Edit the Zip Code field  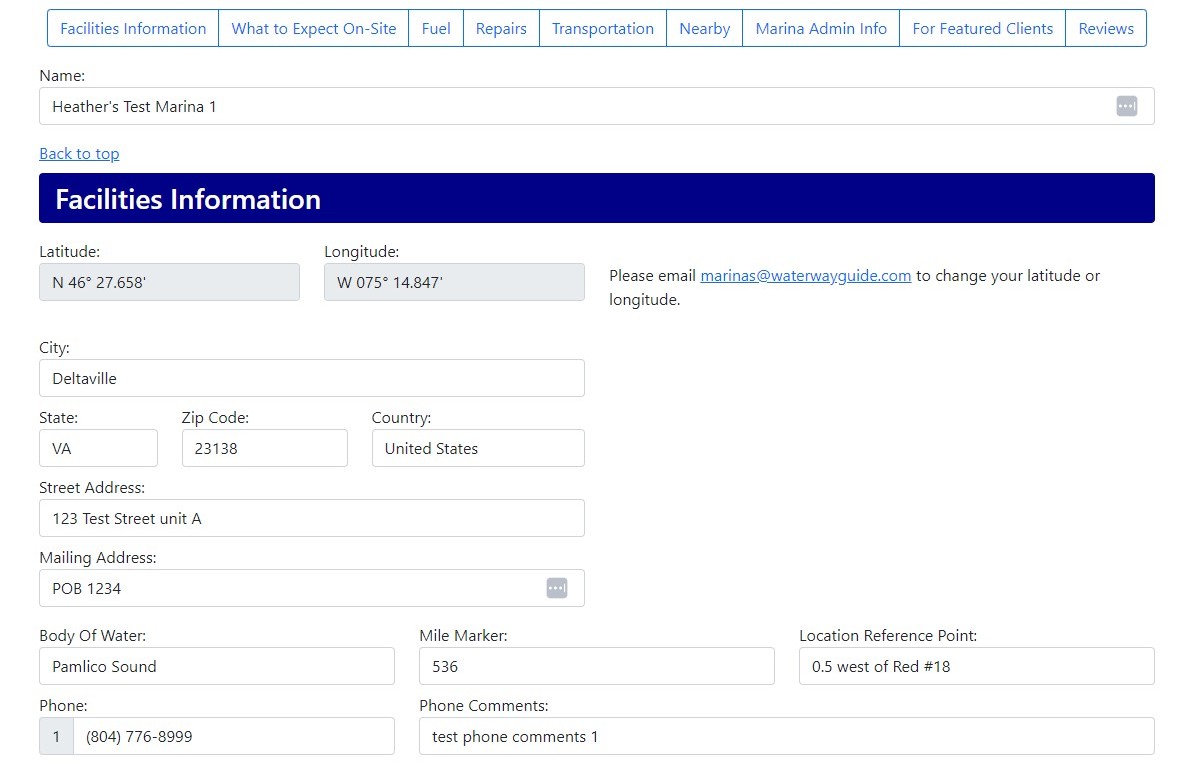(264, 448)
